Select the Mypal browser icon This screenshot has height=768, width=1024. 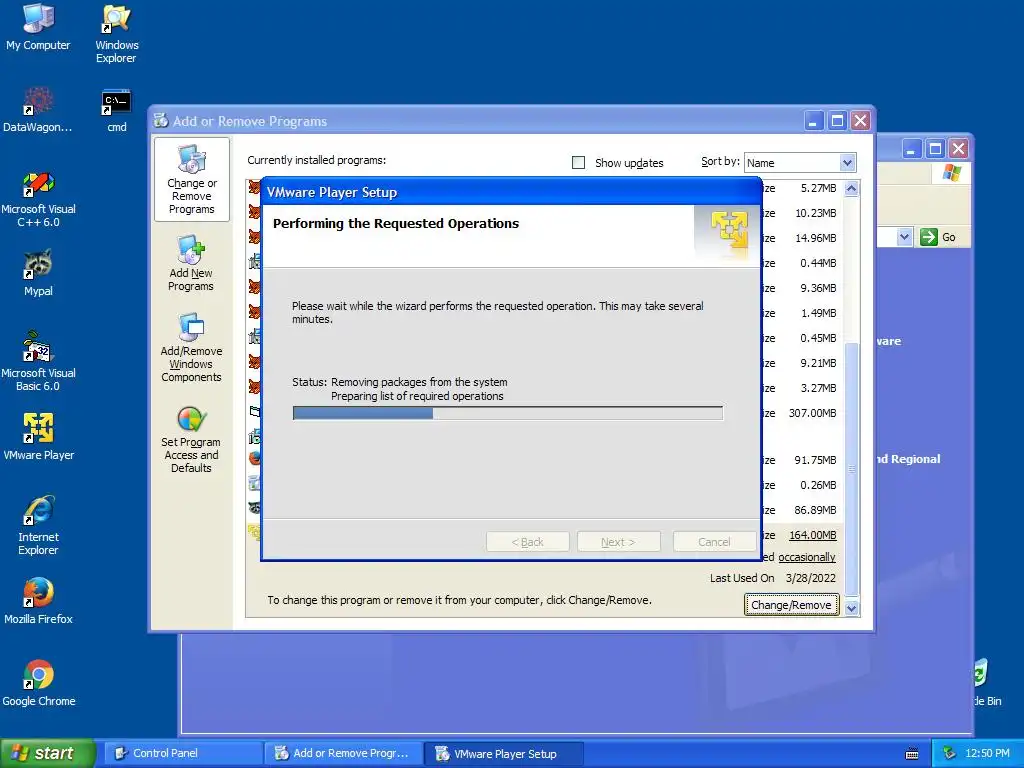point(38,272)
